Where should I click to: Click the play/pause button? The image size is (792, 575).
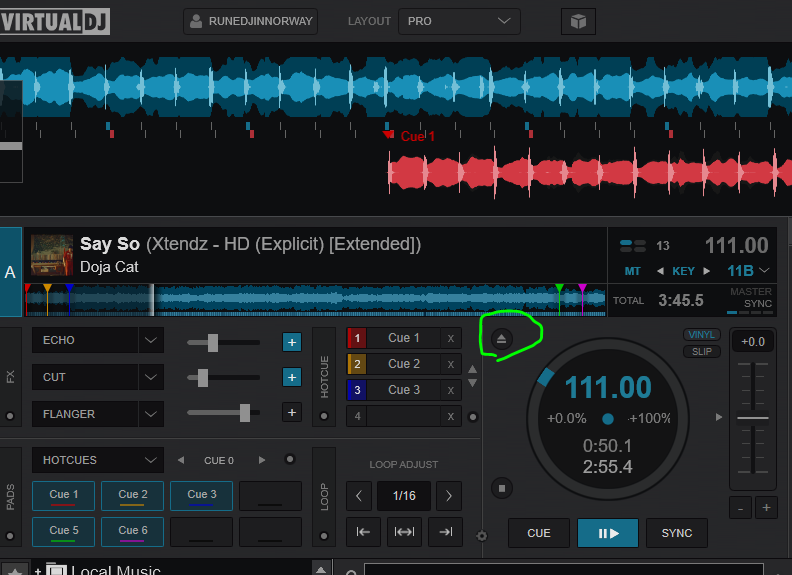click(608, 533)
